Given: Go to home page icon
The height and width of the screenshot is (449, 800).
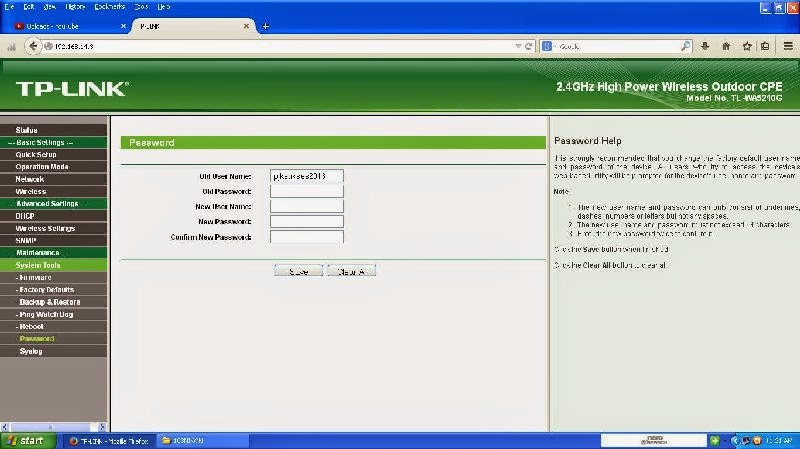Looking at the screenshot, I should 726,46.
